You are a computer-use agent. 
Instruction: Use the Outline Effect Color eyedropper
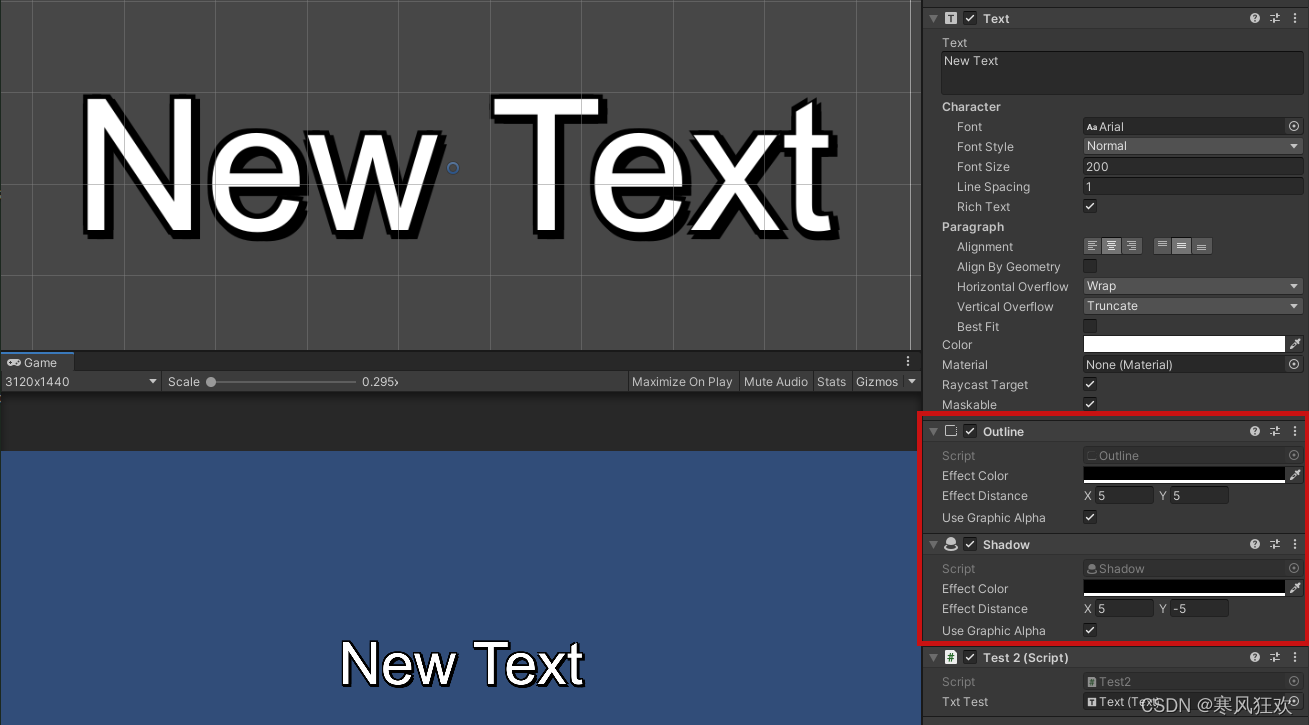pos(1295,475)
